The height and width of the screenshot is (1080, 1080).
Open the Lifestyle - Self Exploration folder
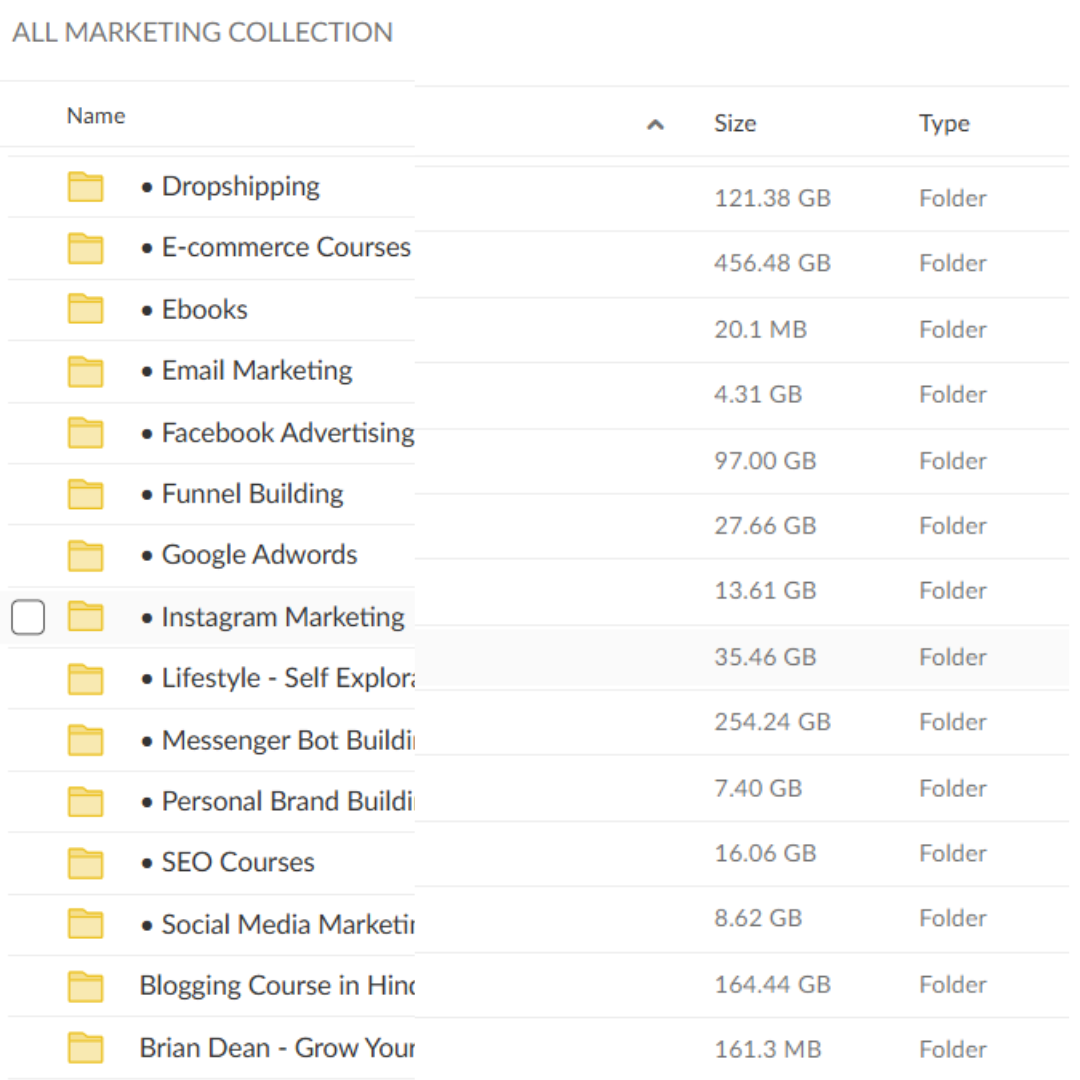[270, 678]
